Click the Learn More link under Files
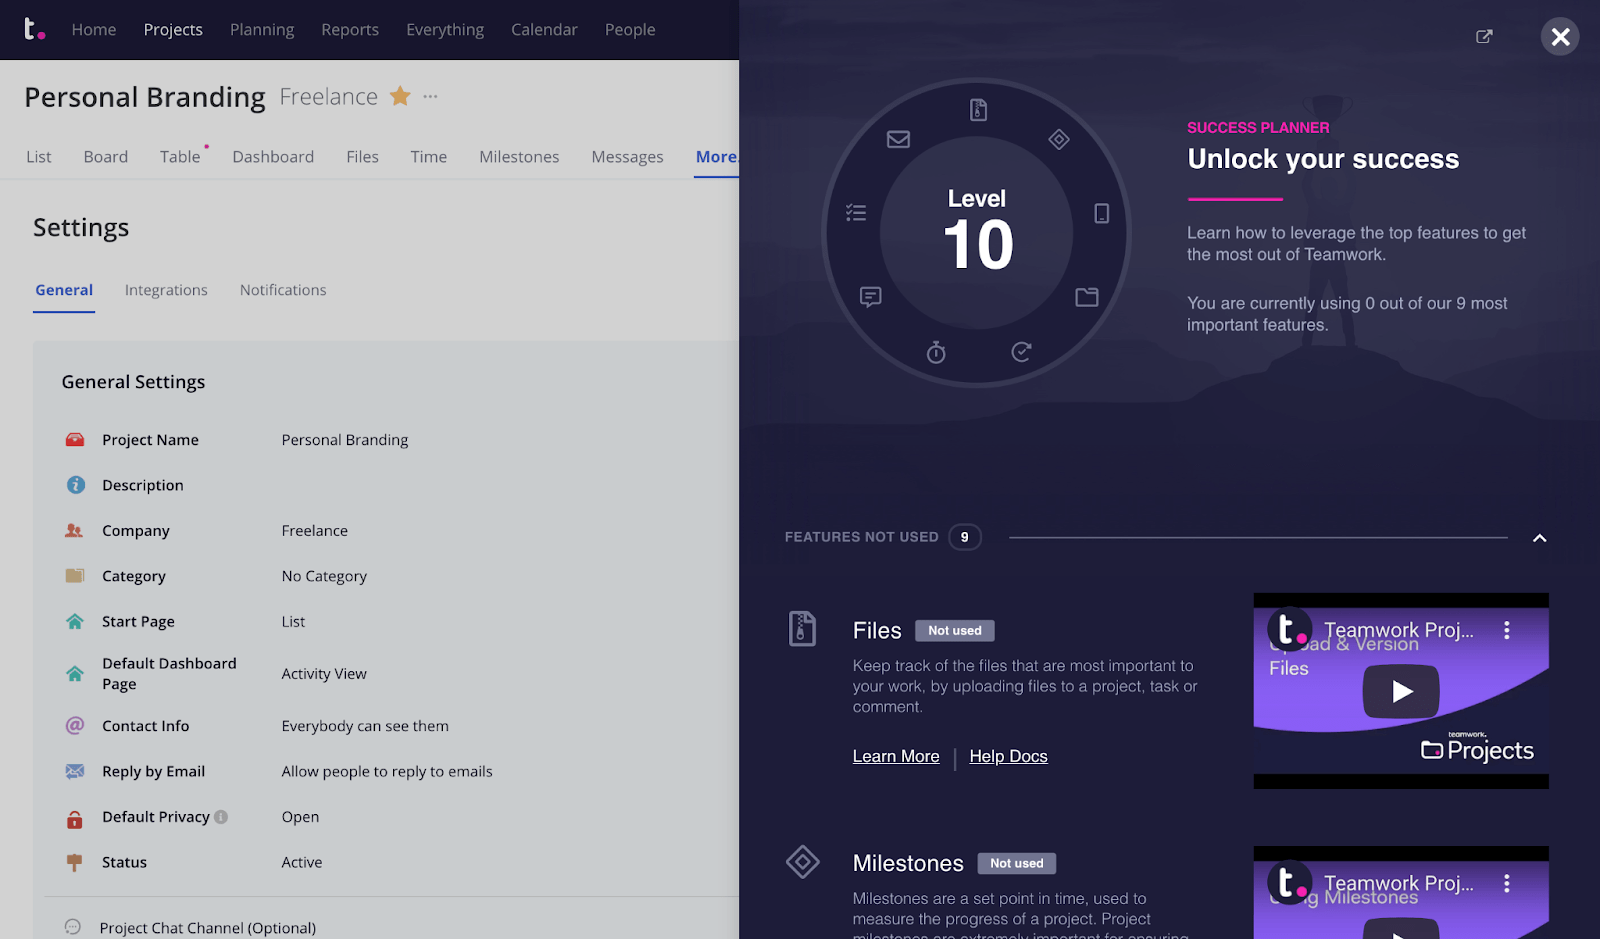 [x=896, y=756]
